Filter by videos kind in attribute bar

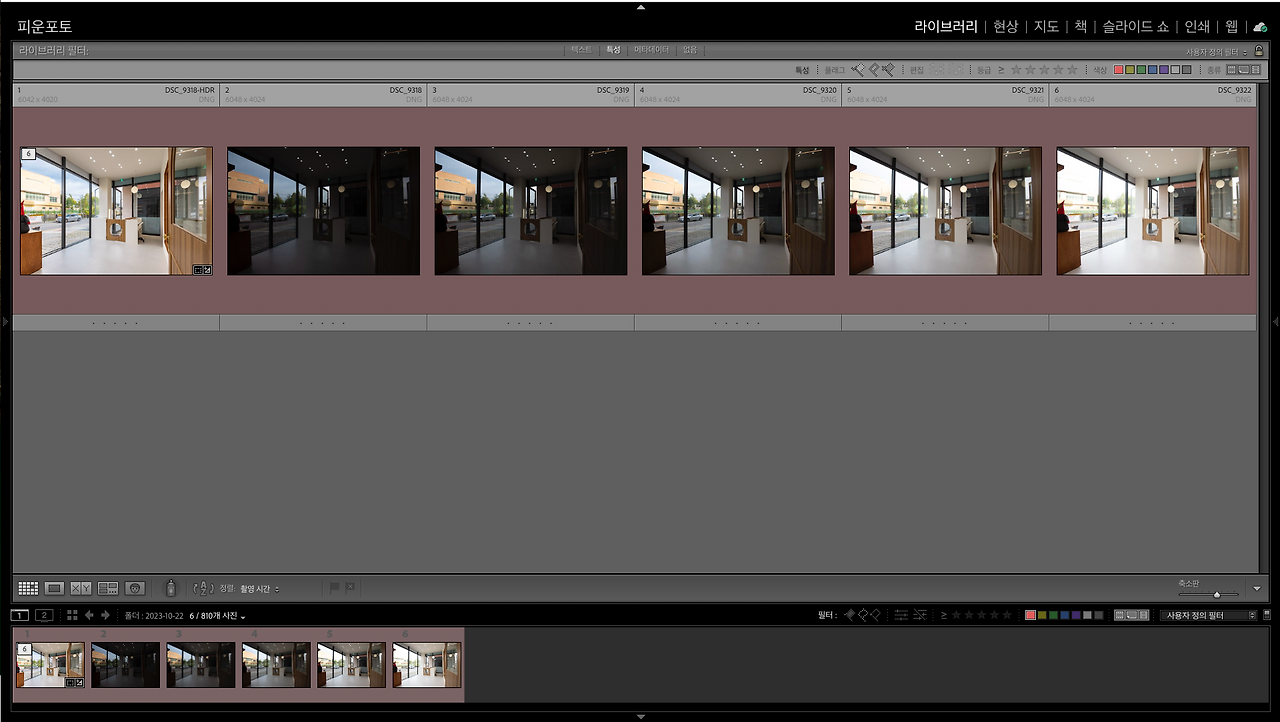pyautogui.click(x=1256, y=70)
